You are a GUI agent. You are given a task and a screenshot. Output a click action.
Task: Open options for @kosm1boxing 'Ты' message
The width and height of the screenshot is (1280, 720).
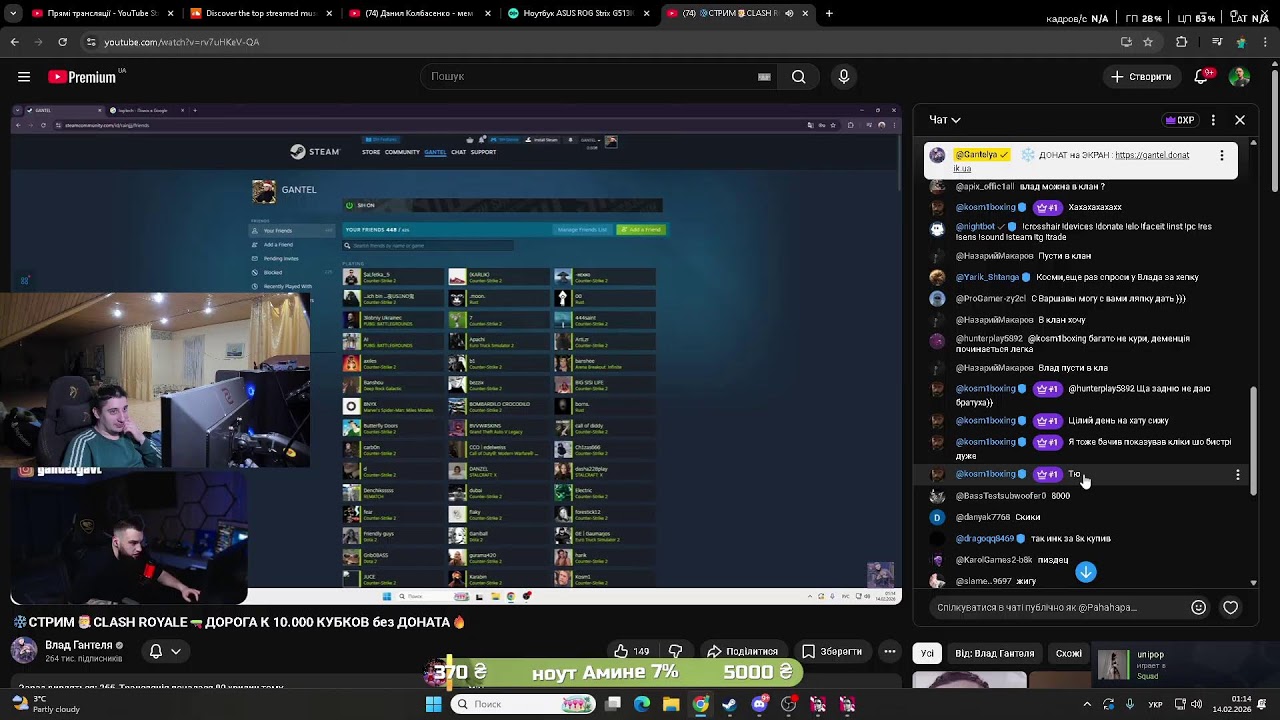[x=1238, y=475]
